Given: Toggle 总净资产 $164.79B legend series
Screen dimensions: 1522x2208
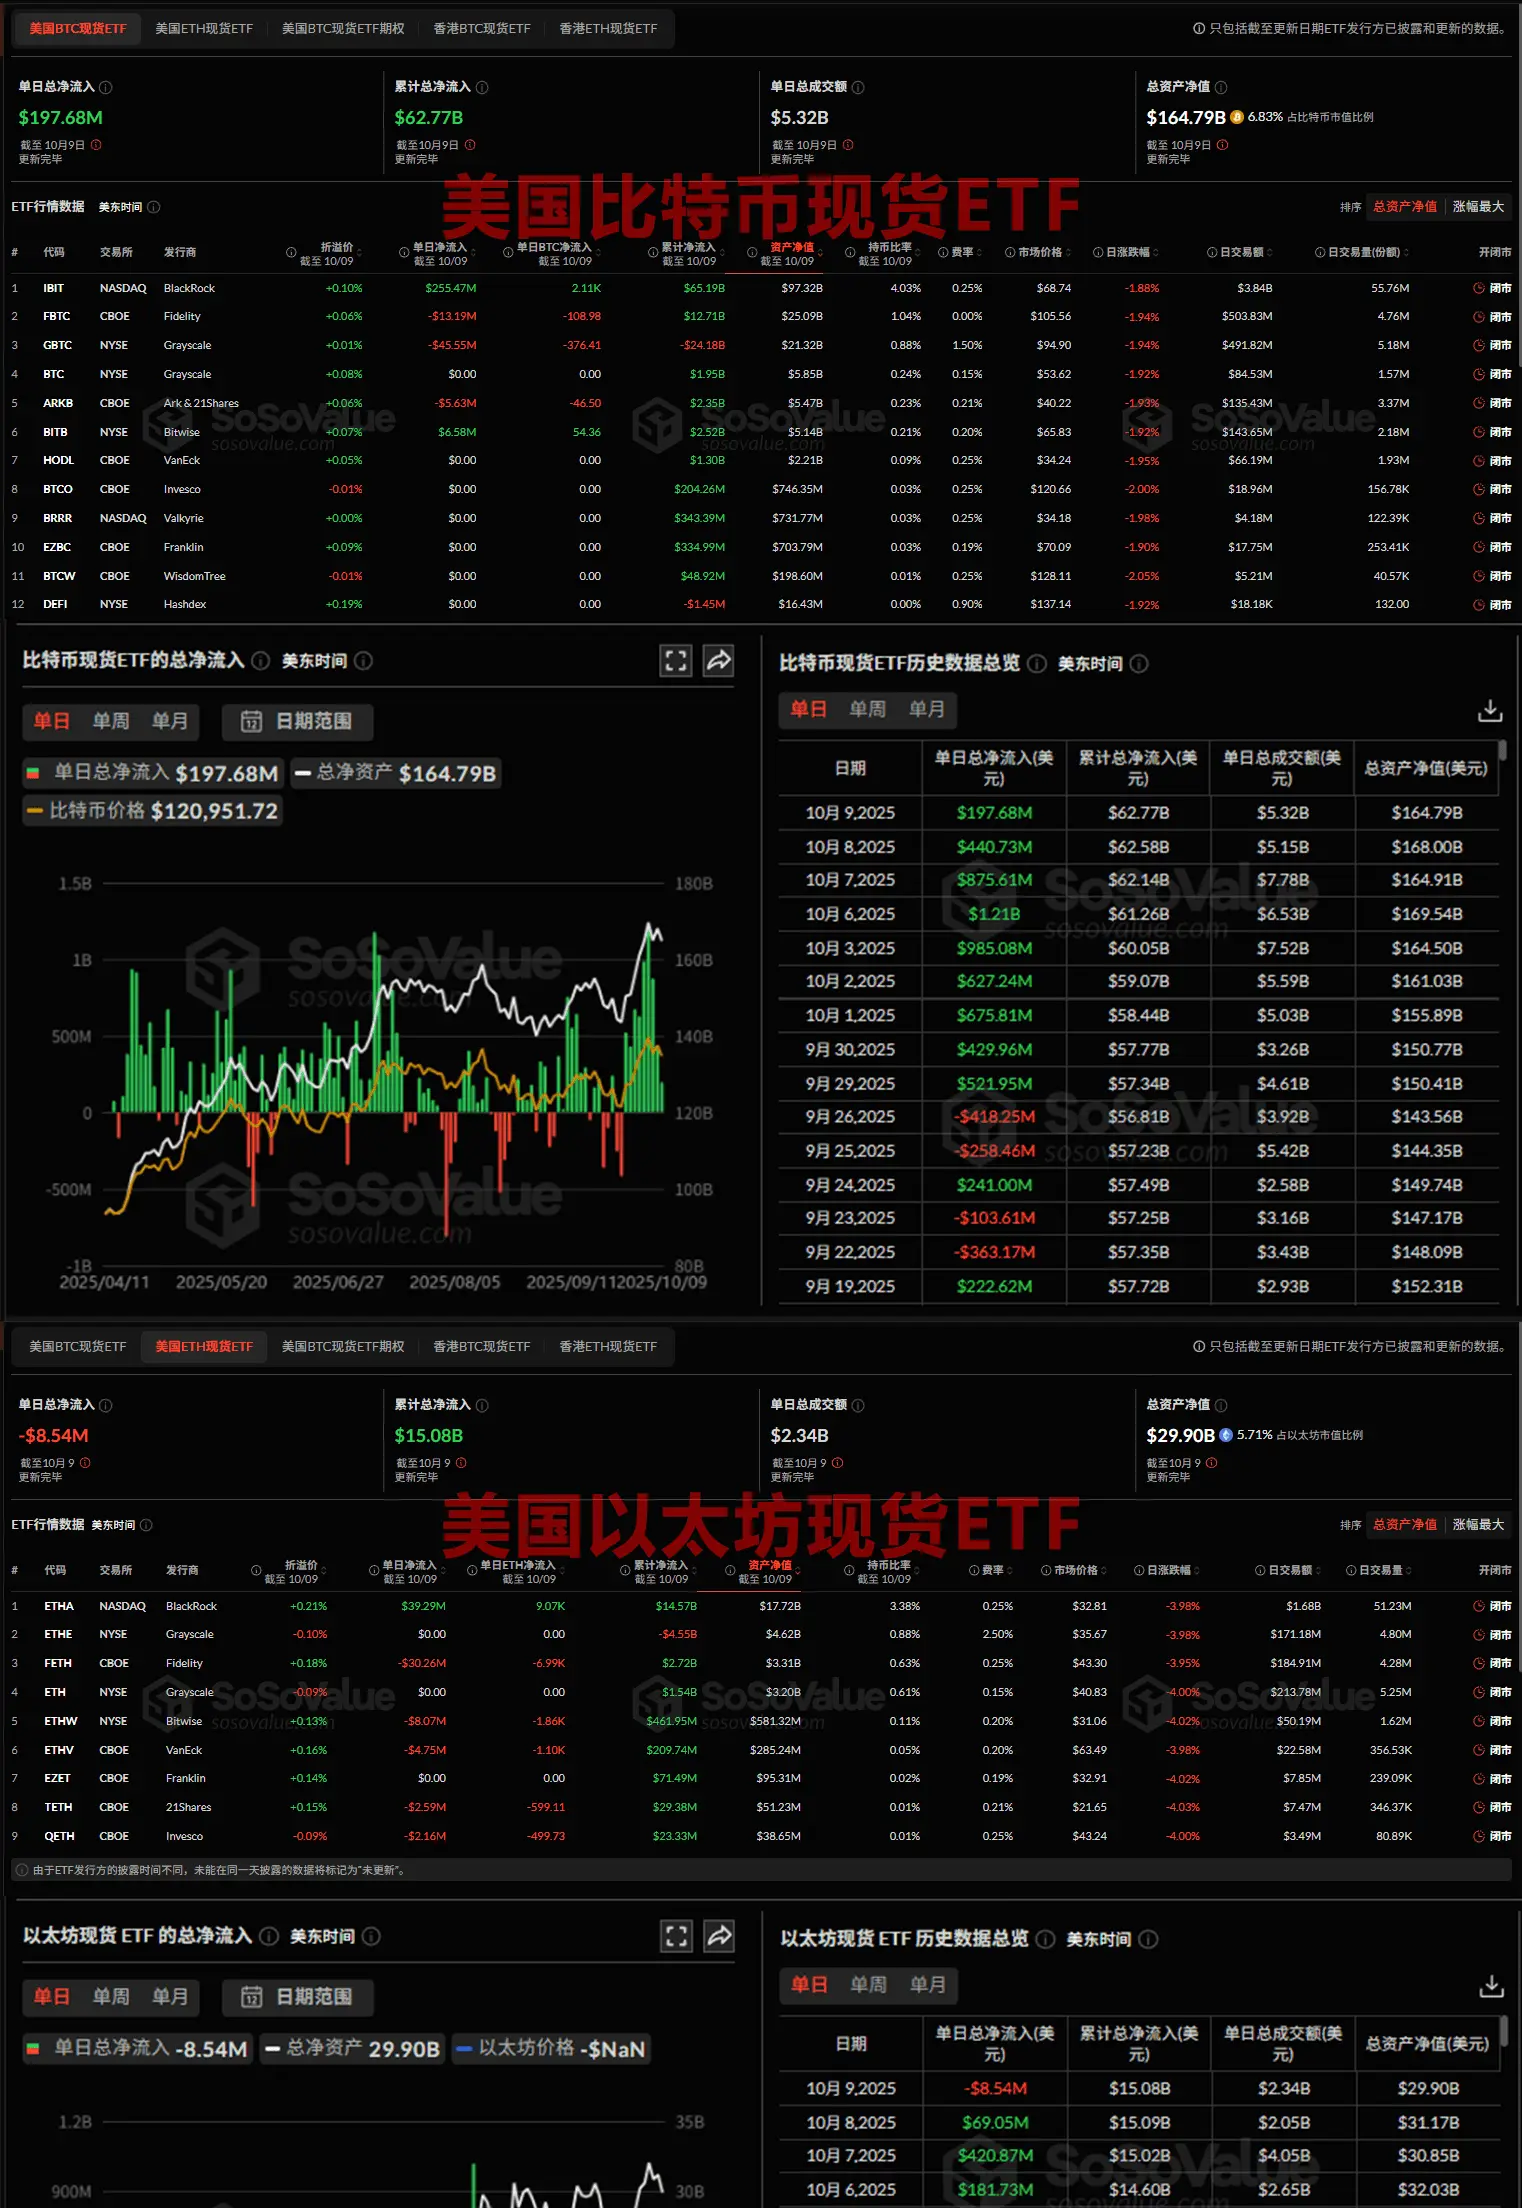Looking at the screenshot, I should click(396, 773).
